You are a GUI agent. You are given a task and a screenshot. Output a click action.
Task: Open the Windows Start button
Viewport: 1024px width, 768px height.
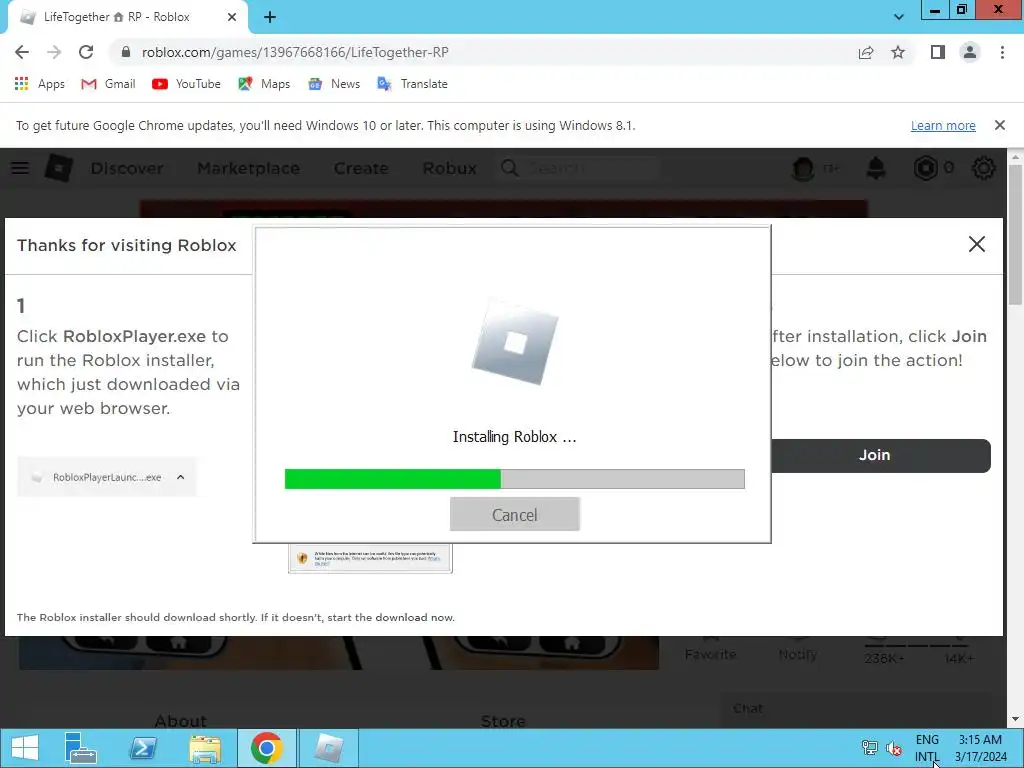tap(25, 748)
